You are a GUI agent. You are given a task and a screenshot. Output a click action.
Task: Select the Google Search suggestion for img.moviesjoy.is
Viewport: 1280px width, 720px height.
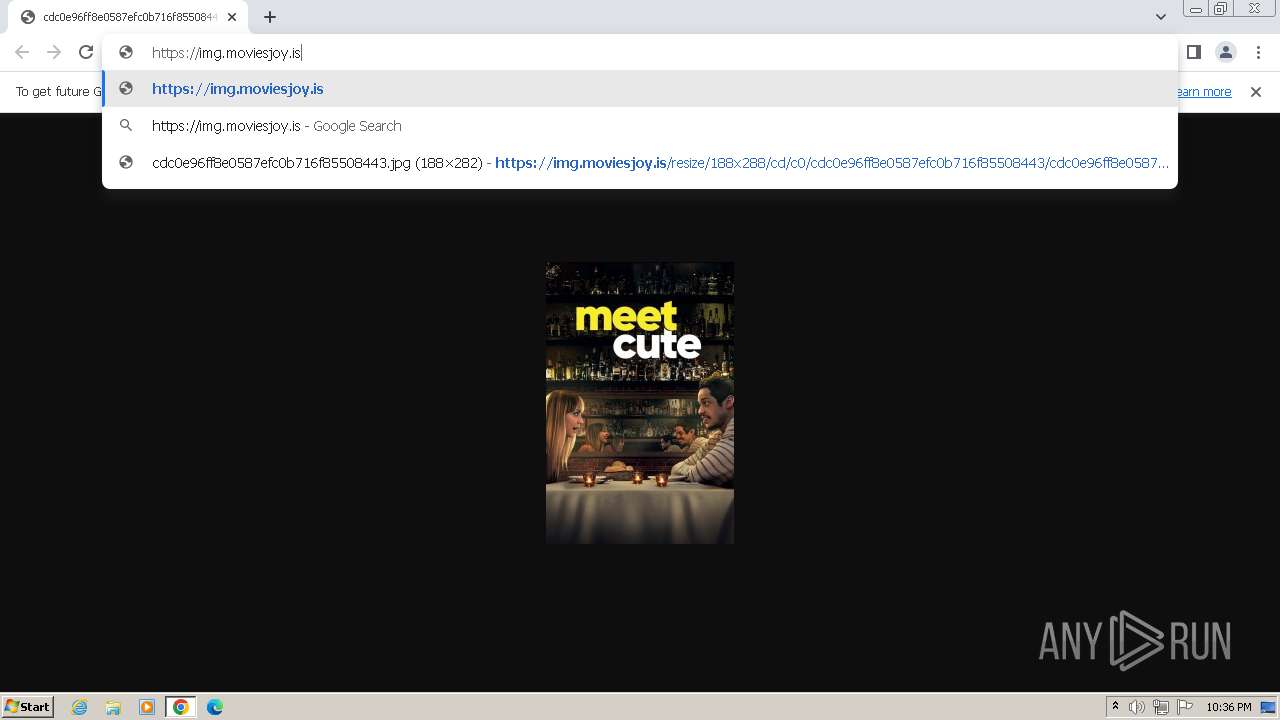pos(640,126)
